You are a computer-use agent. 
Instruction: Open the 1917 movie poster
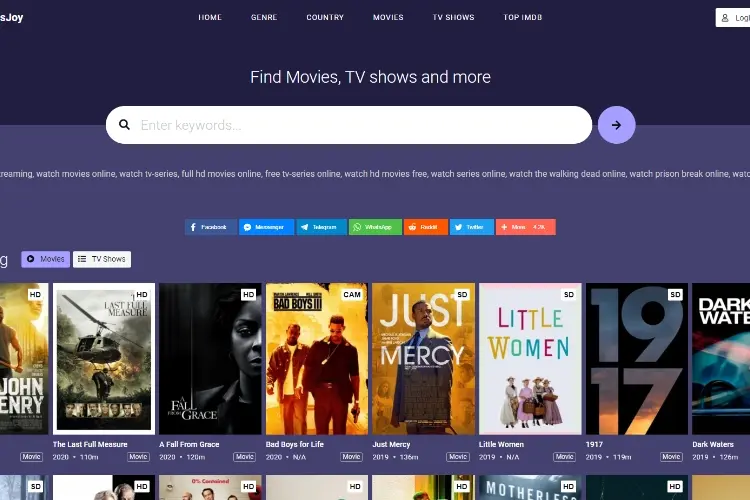(x=637, y=359)
